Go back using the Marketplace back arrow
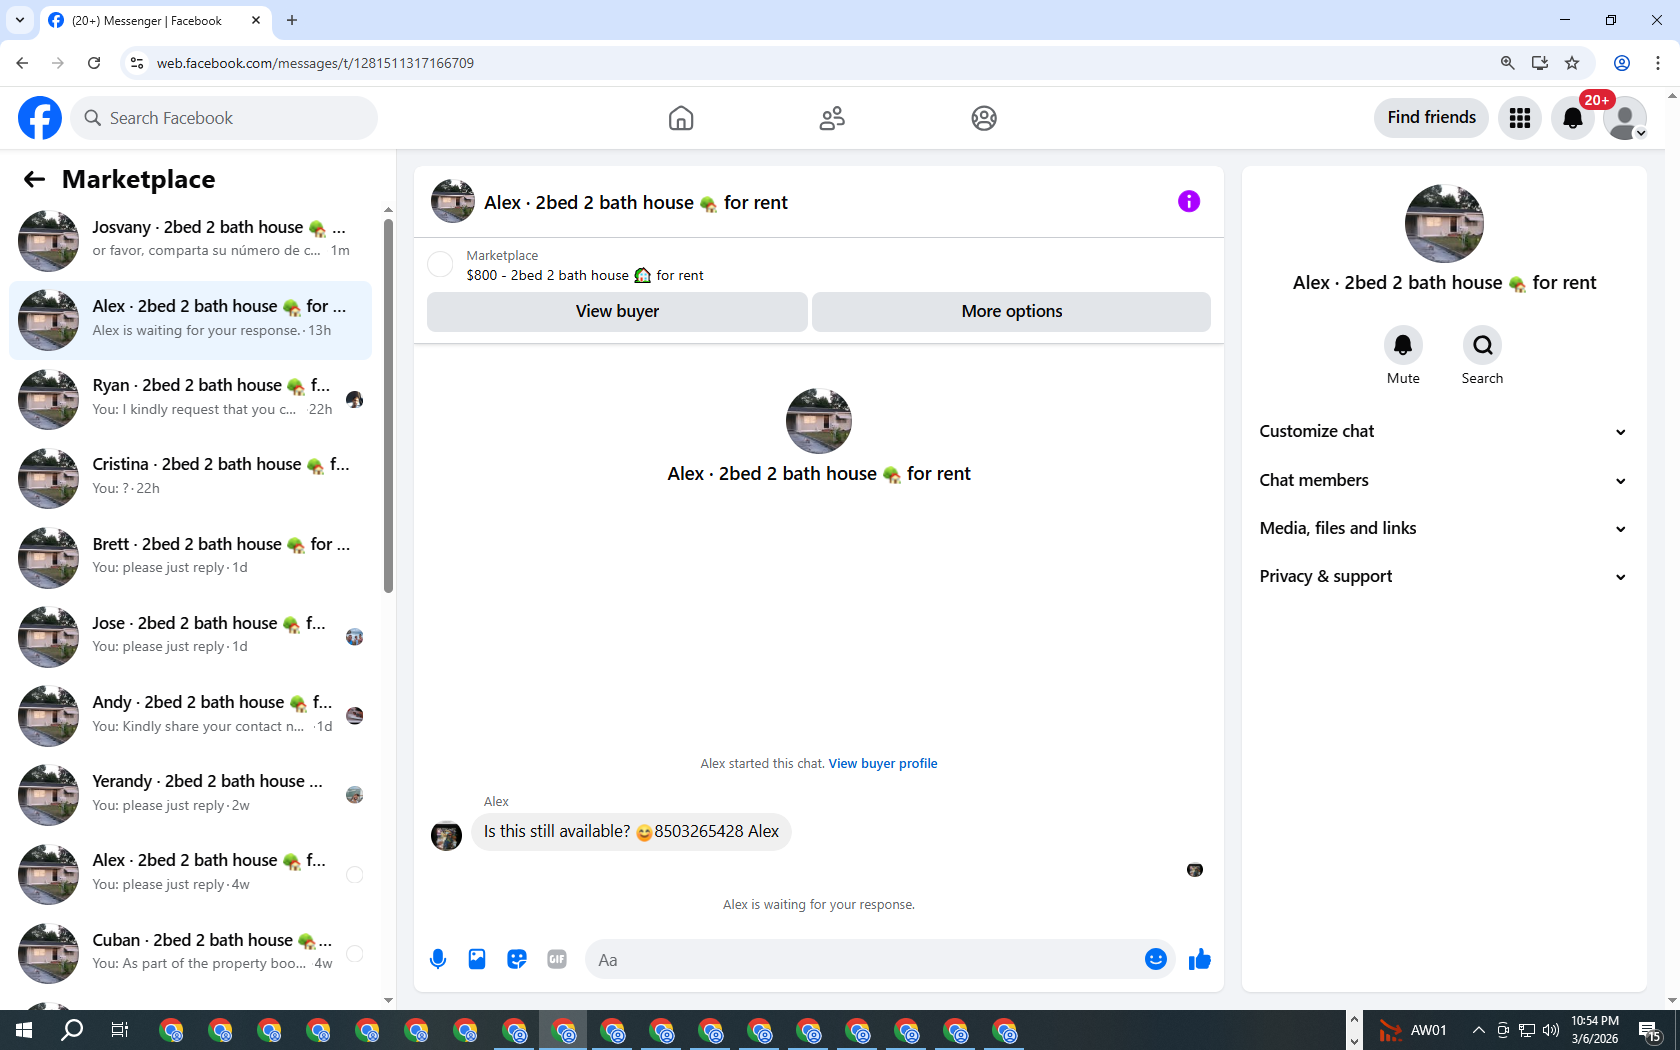Viewport: 1680px width, 1050px height. pyautogui.click(x=34, y=179)
